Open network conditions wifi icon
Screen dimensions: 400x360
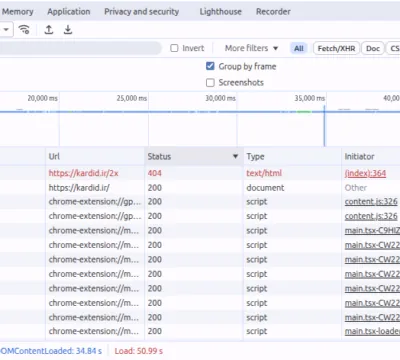coord(24,30)
